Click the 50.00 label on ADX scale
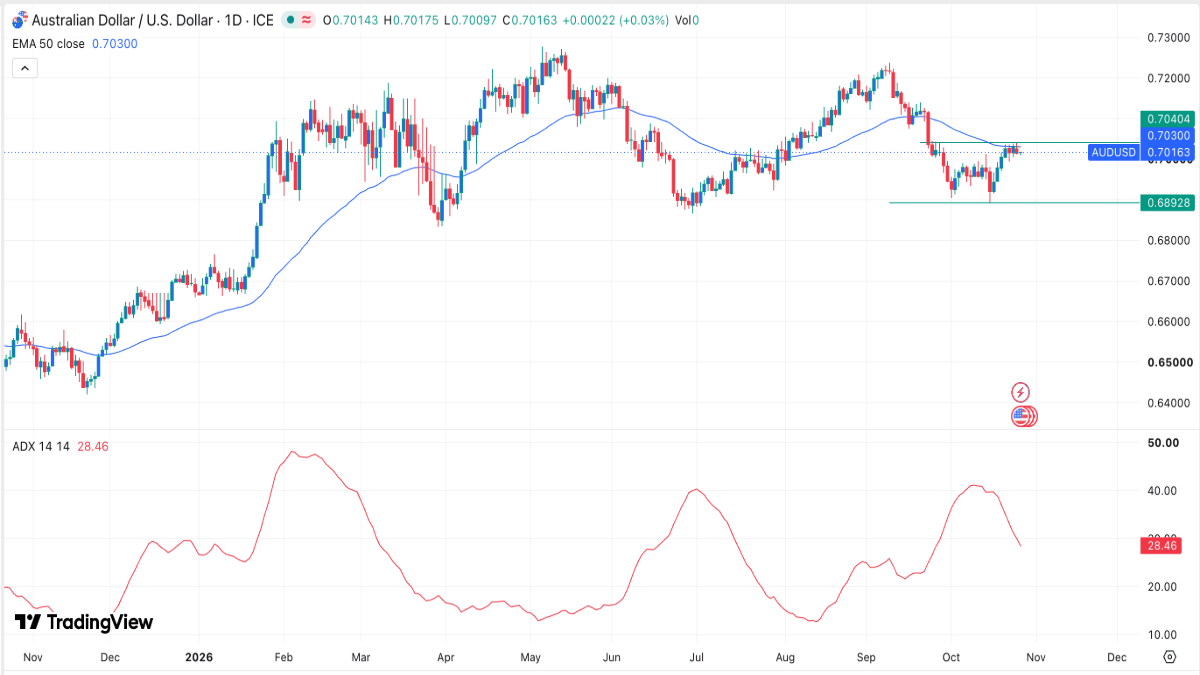The width and height of the screenshot is (1200, 675). 1164,442
